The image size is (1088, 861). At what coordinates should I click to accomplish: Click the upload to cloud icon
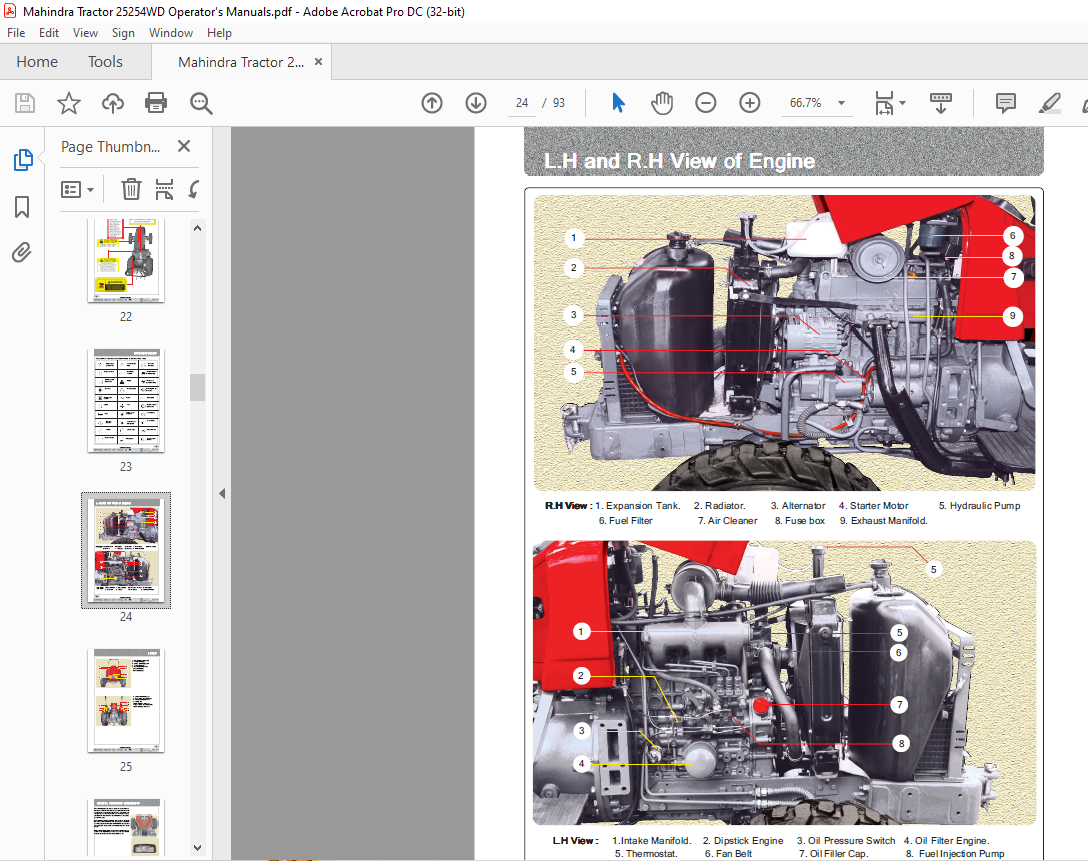tap(112, 103)
